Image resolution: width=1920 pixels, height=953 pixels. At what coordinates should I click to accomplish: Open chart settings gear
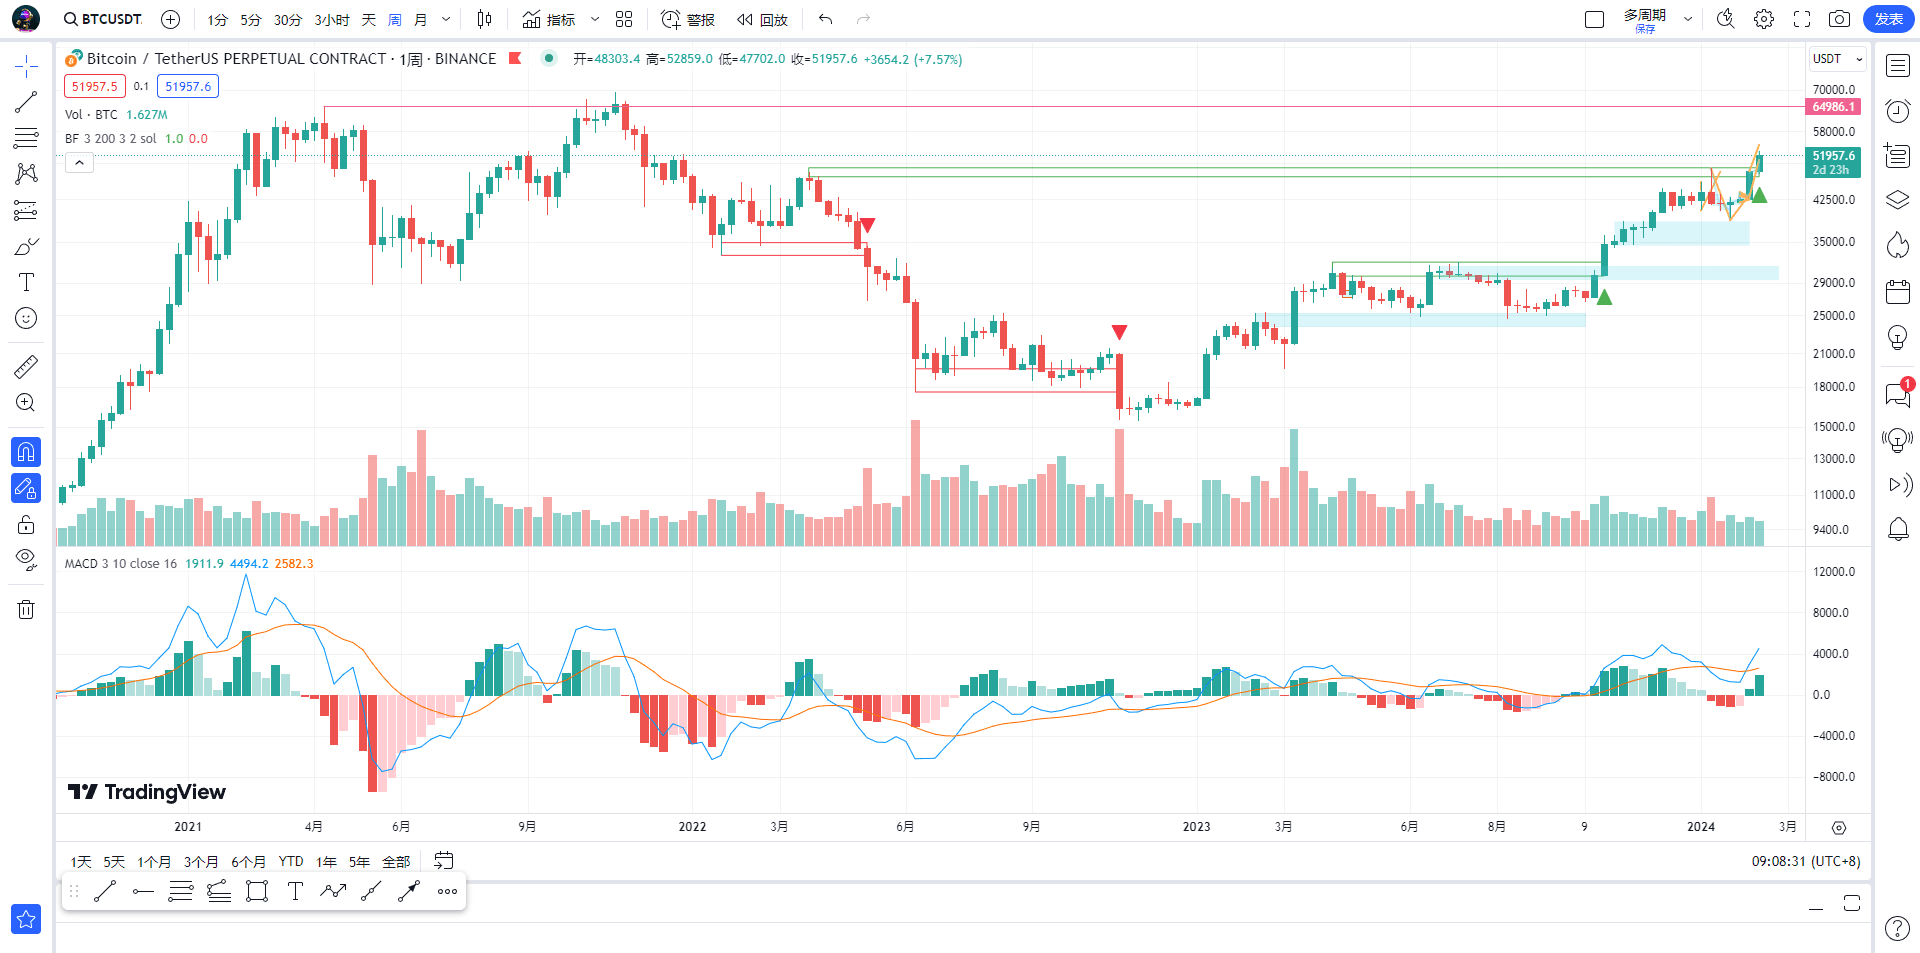[1764, 19]
